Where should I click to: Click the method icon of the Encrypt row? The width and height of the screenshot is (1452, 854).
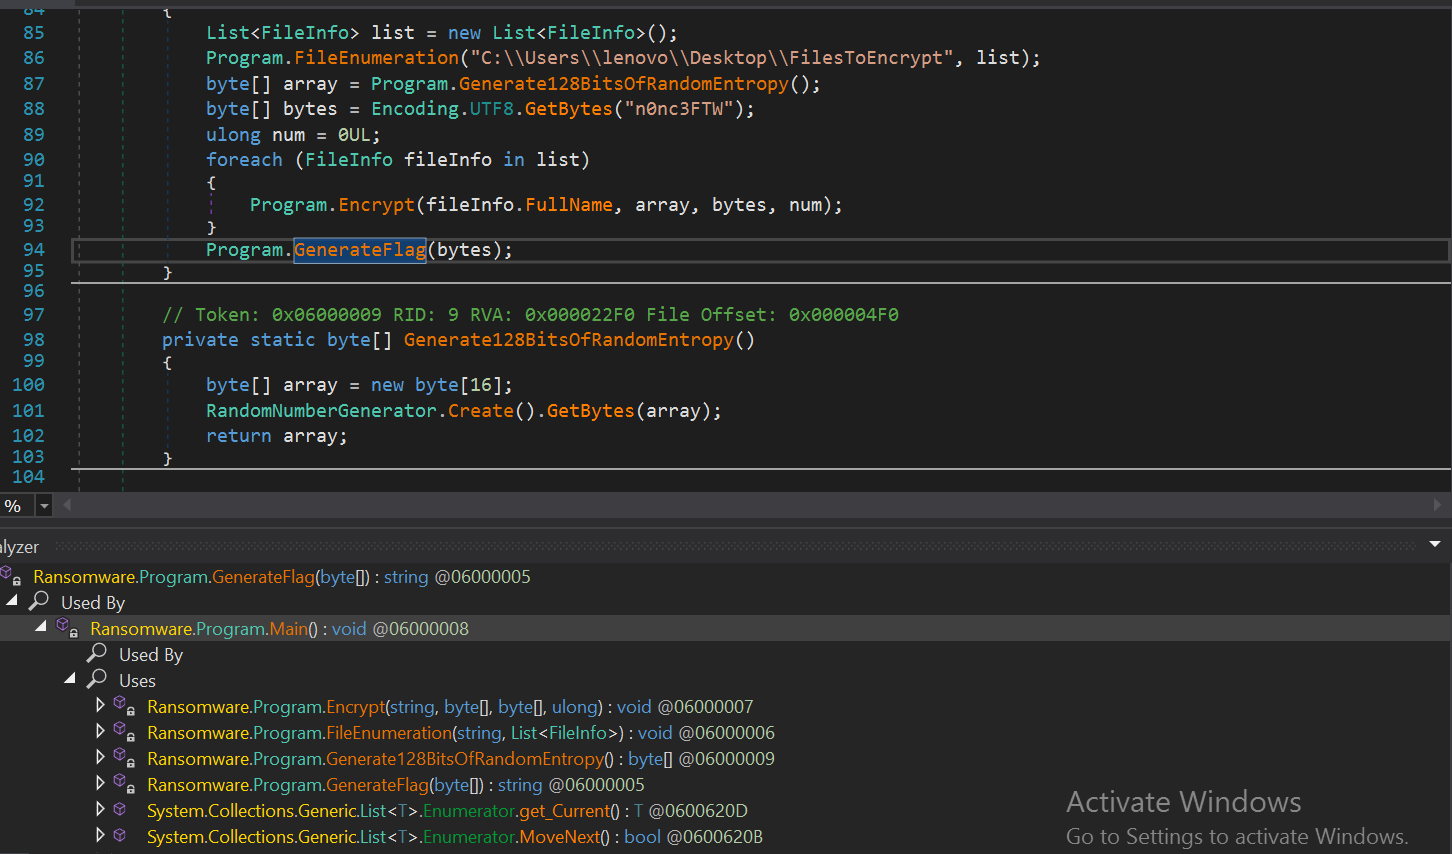tap(125, 706)
